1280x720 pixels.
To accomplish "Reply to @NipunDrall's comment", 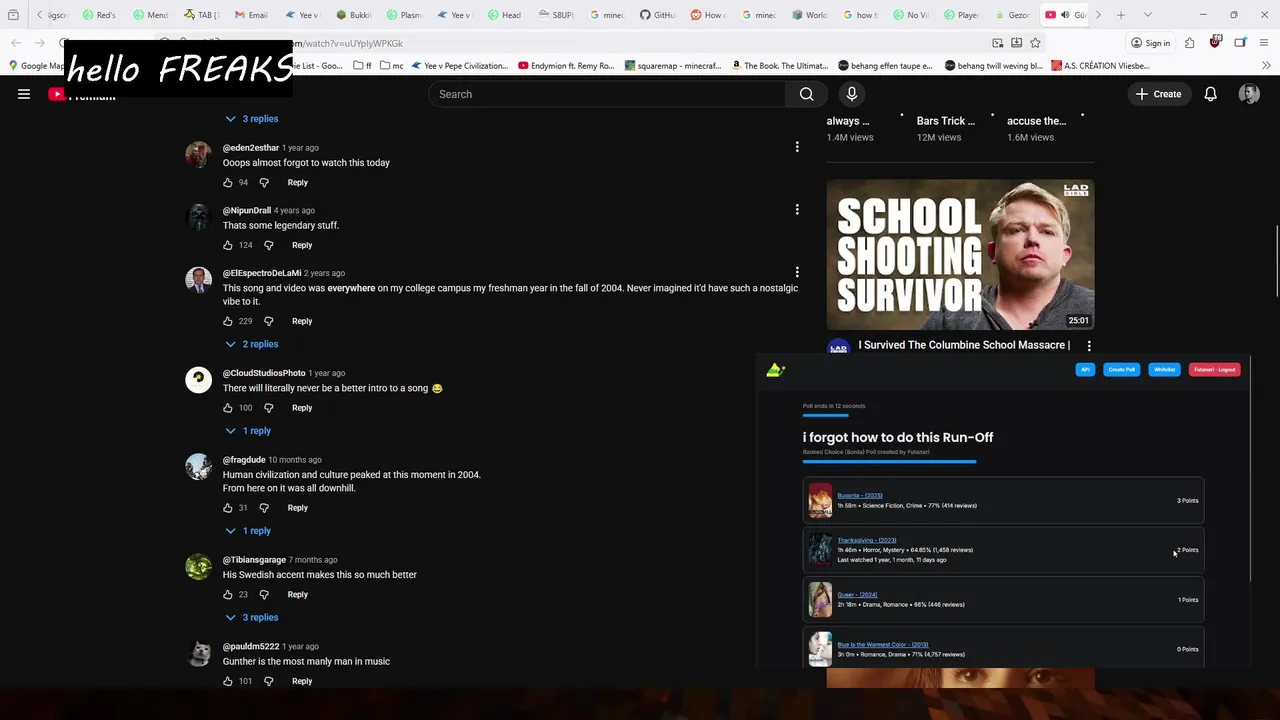I will 302,245.
